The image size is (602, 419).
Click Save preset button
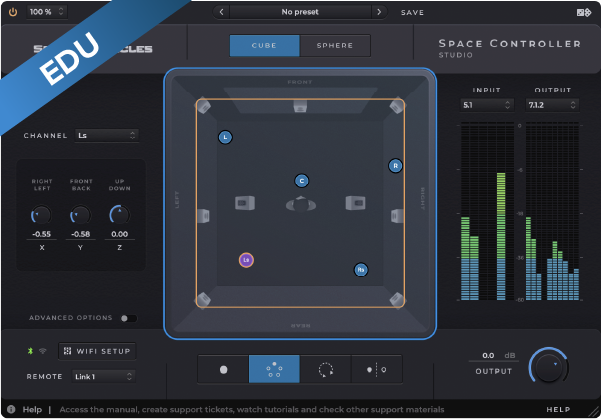tap(412, 12)
